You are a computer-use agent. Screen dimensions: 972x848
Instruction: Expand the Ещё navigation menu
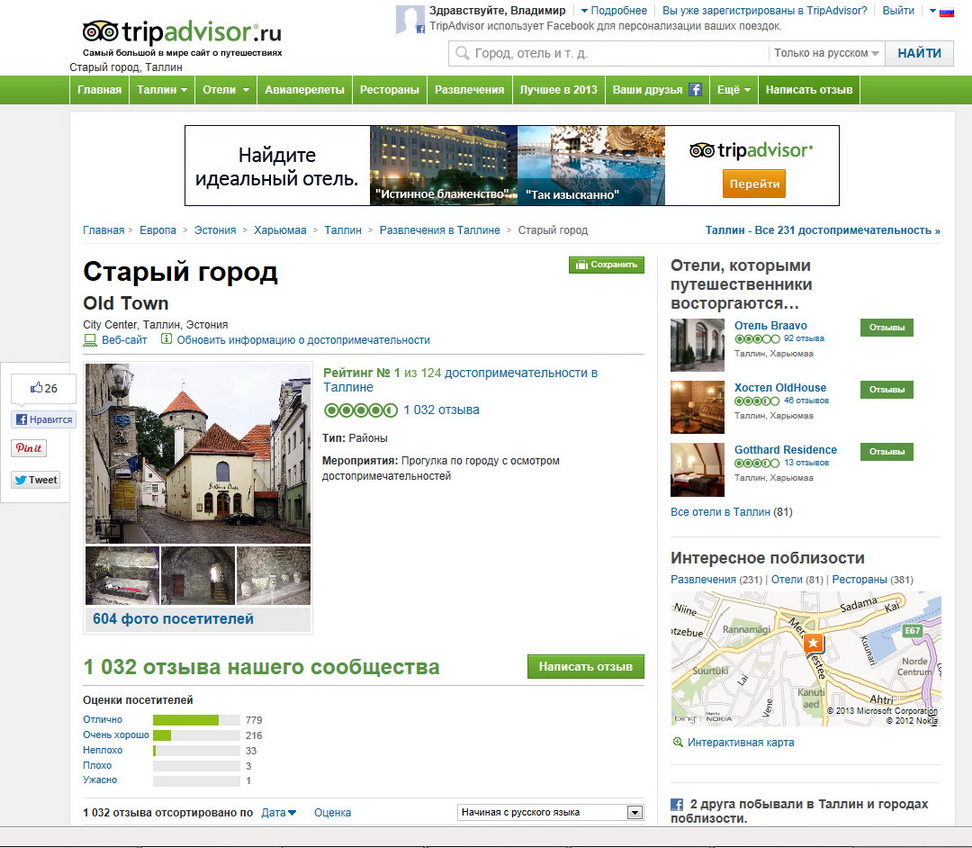pyautogui.click(x=733, y=90)
